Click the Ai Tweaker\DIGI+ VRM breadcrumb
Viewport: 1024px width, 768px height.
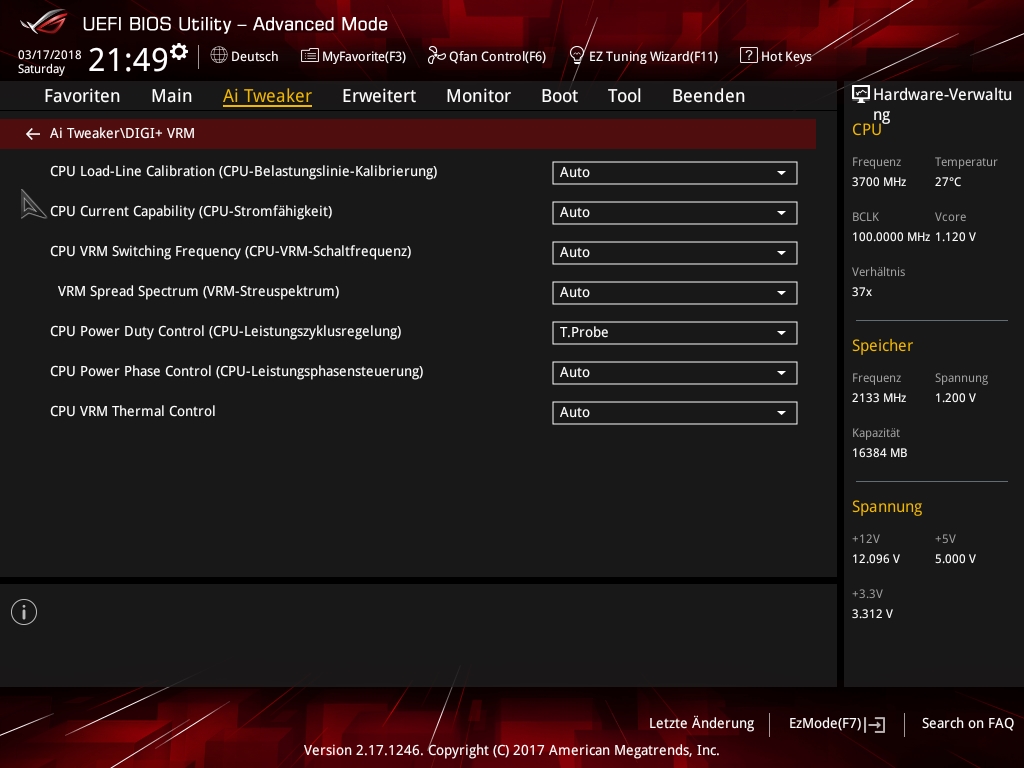point(122,133)
